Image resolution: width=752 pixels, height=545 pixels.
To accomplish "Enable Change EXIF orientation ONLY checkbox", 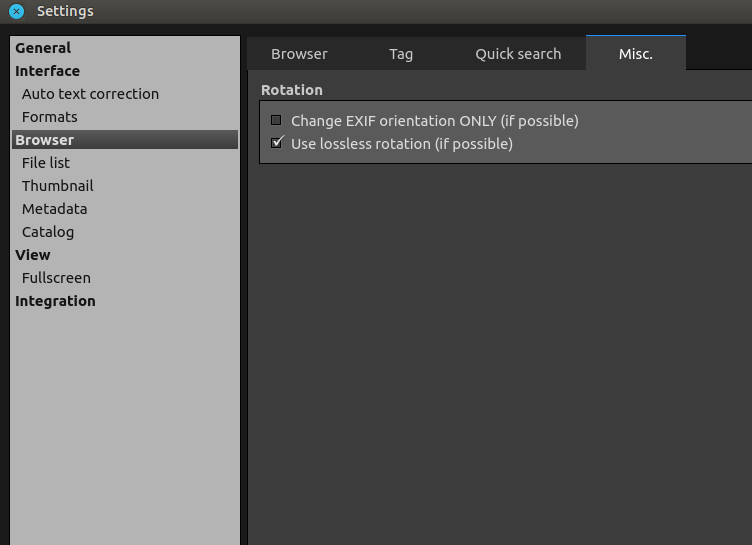I will tap(277, 121).
